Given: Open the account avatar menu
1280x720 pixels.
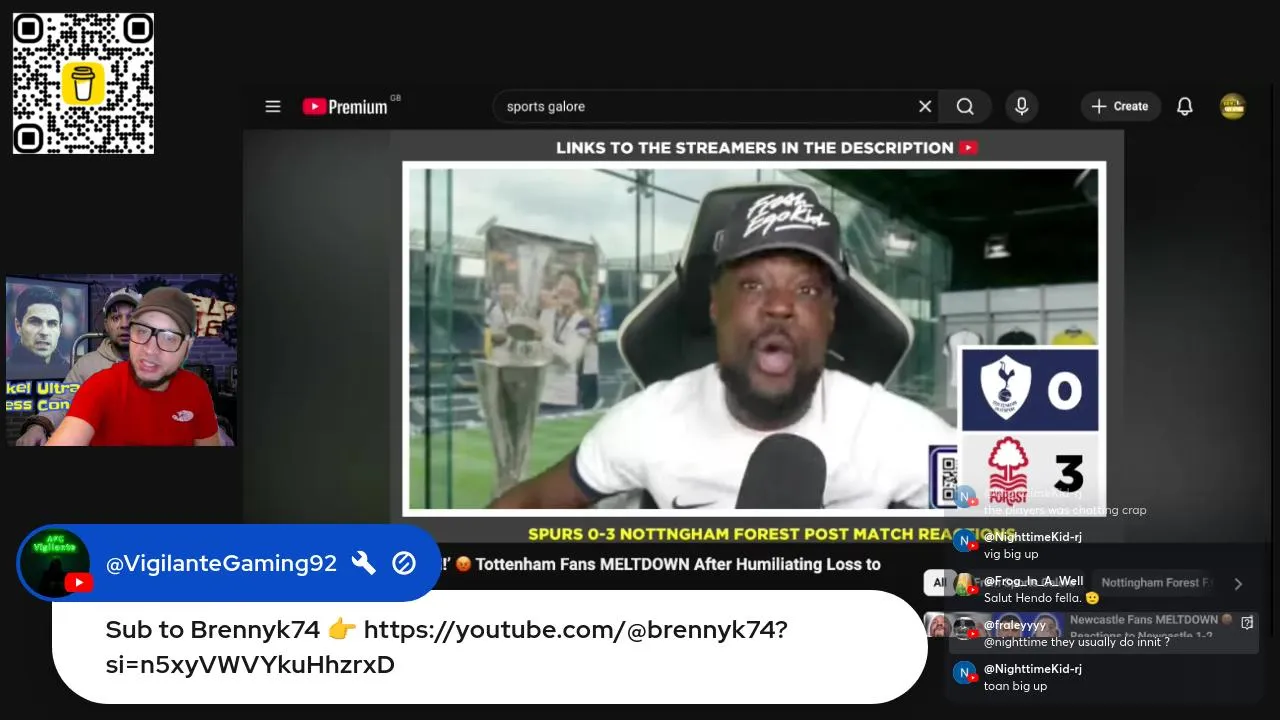Looking at the screenshot, I should pos(1233,106).
